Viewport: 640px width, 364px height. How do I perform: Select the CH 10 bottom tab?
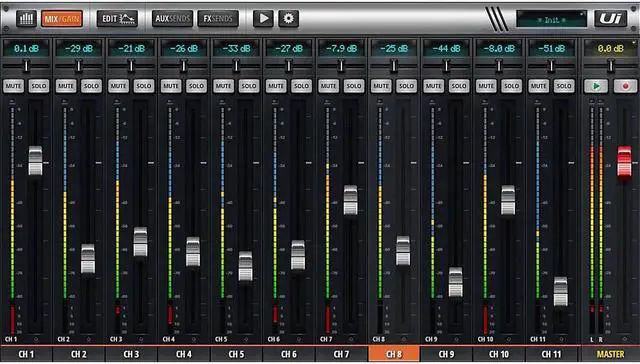coord(499,354)
